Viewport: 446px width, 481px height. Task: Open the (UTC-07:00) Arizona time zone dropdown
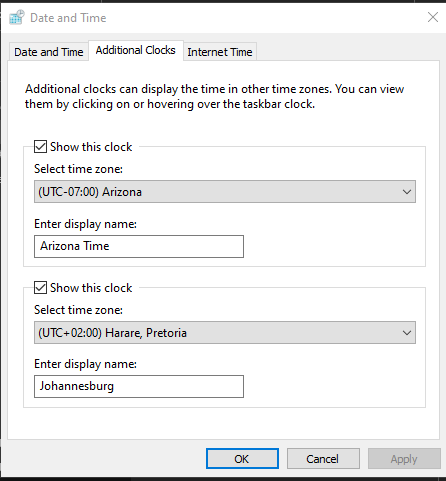225,192
